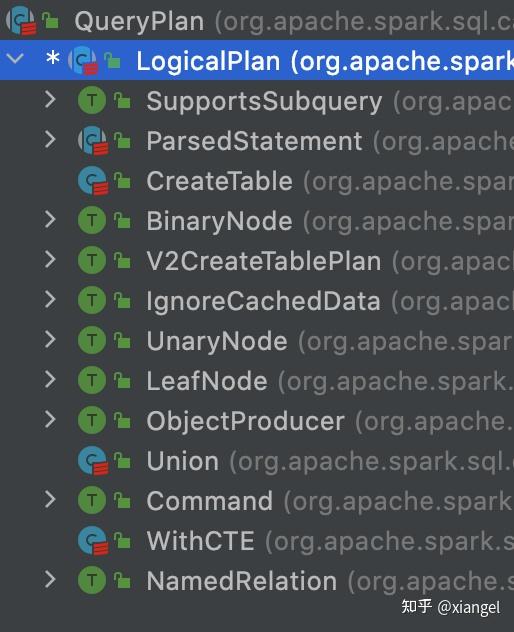This screenshot has width=514, height=632.
Task: Click the public lock icon beside UnaryNode
Action: pyautogui.click(x=122, y=340)
